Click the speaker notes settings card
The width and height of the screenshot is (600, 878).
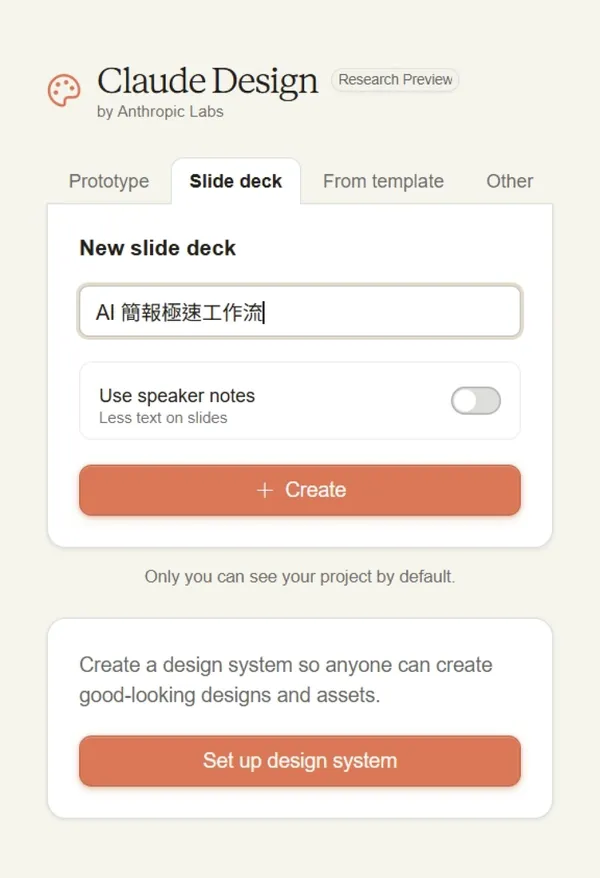(x=300, y=401)
